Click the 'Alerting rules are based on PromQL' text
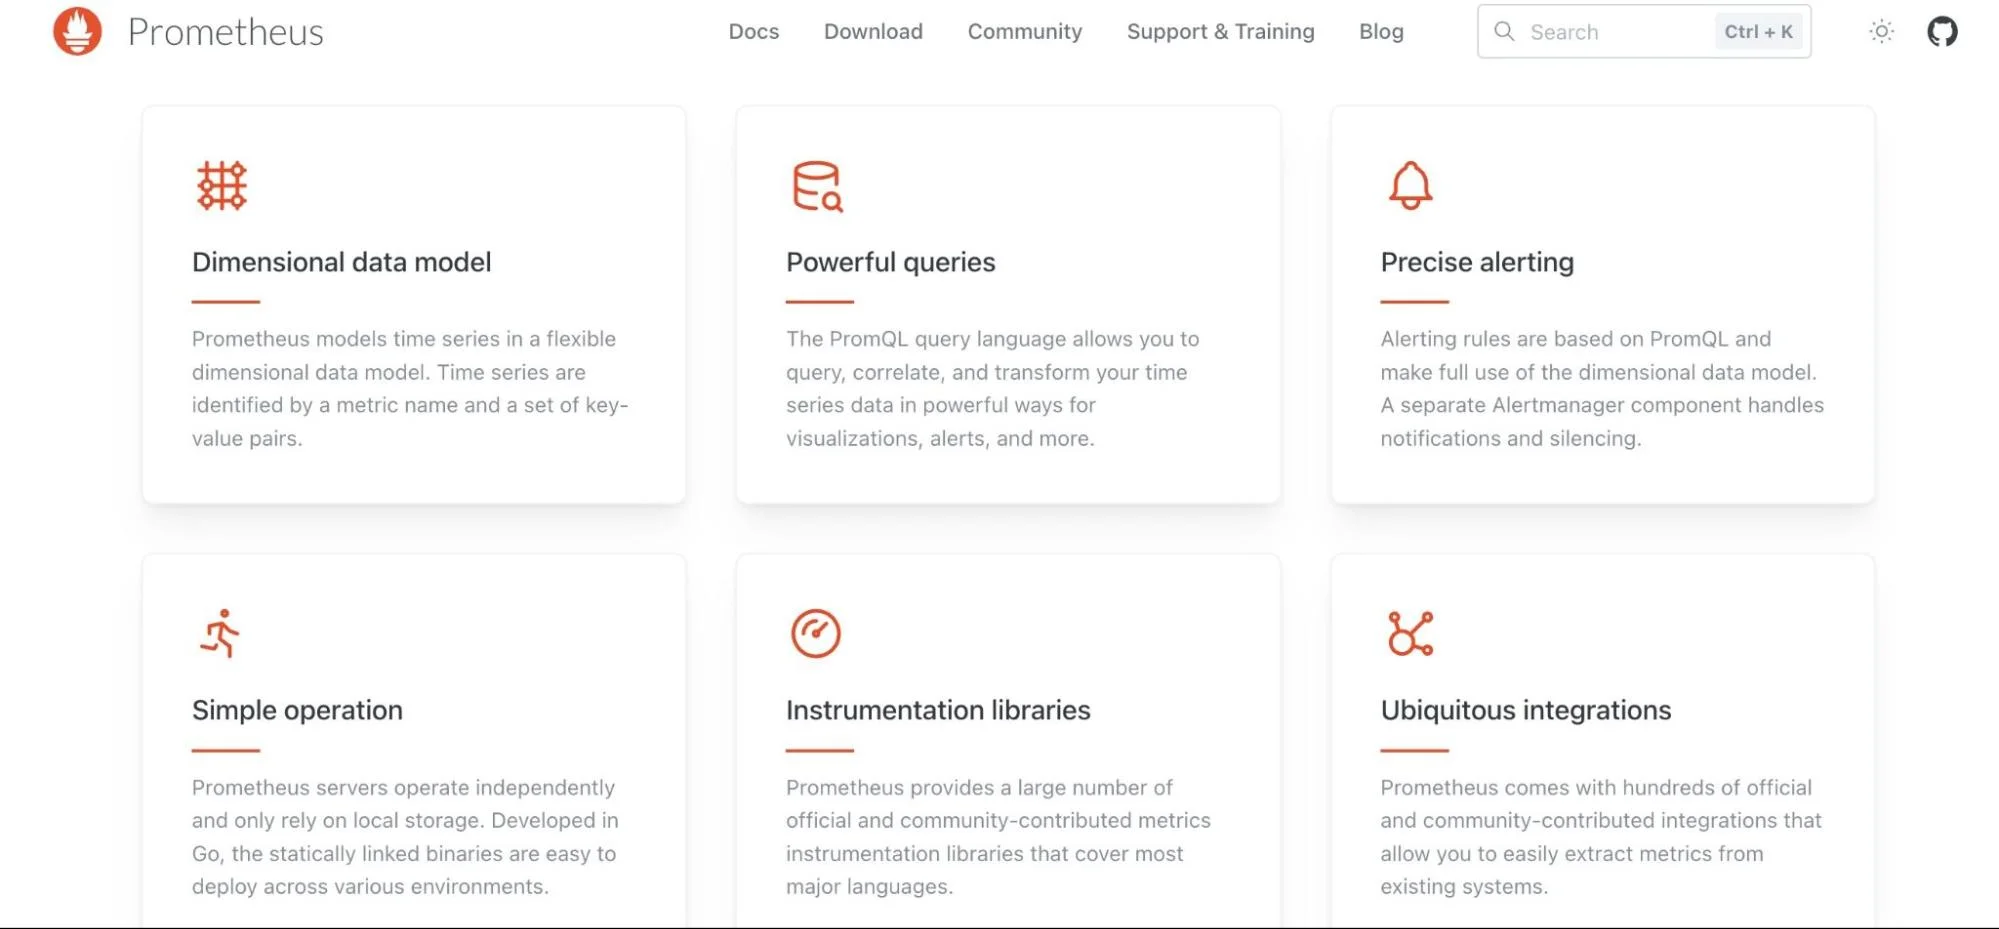Viewport: 1999px width, 929px height. tap(1602, 388)
